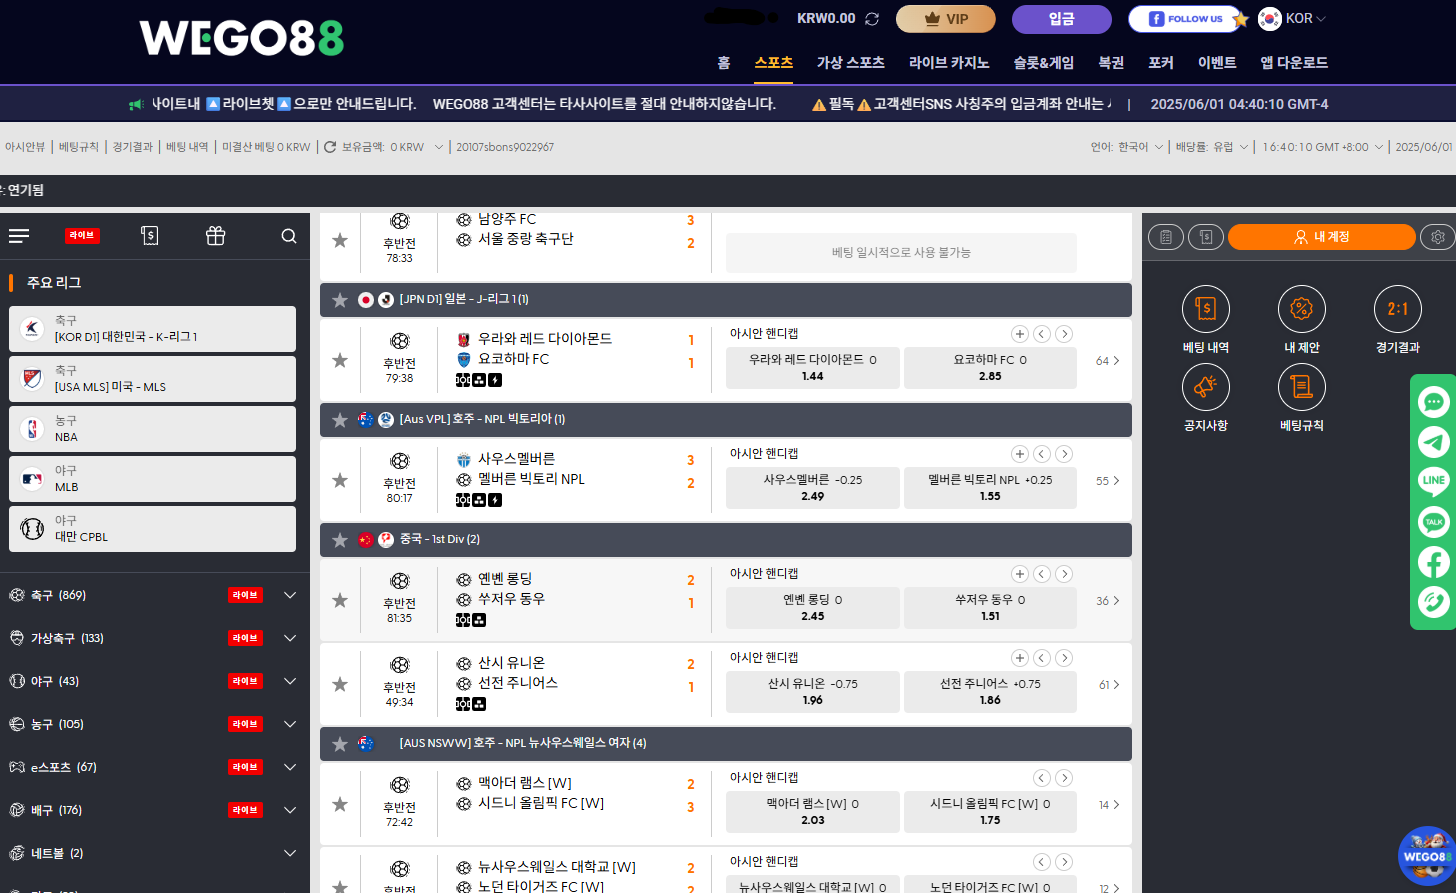Click the FOLLOW US button

(x=1186, y=19)
